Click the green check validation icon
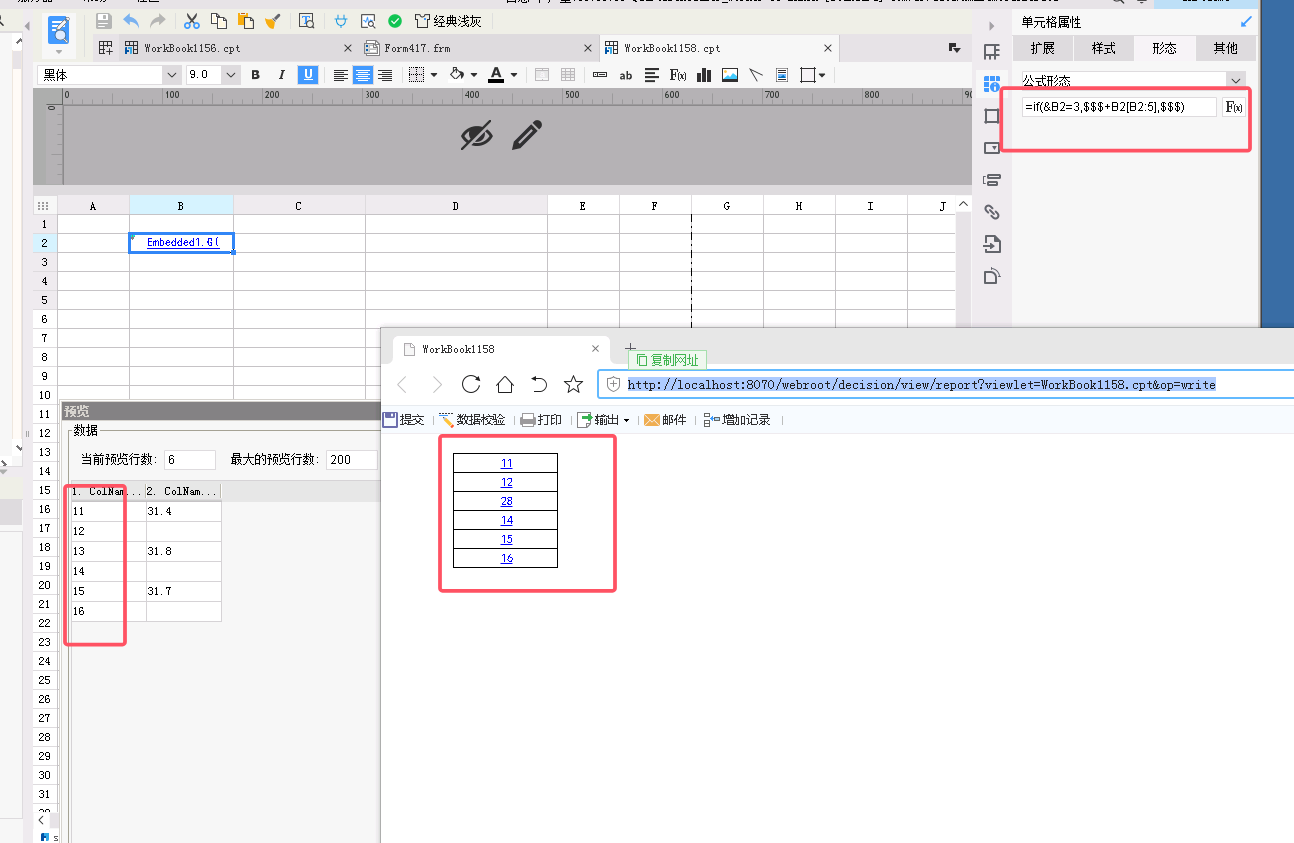1294x843 pixels. coord(395,20)
